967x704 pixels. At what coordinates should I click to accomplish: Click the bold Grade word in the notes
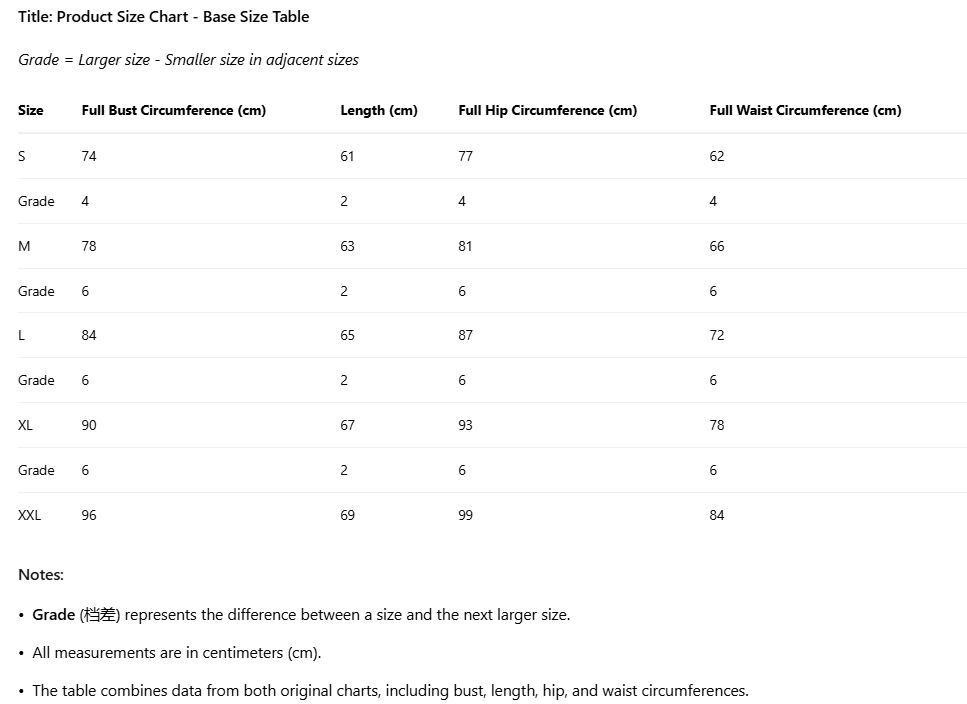pos(54,615)
